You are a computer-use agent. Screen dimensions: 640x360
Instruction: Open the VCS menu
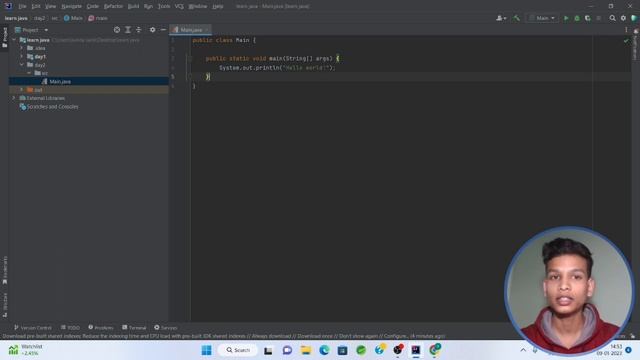coord(179,7)
